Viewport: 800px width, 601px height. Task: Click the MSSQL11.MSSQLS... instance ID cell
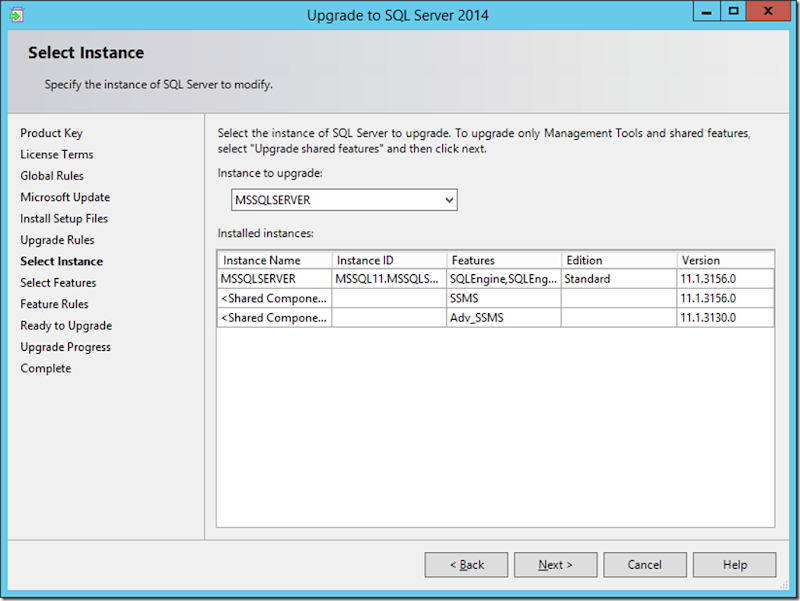pyautogui.click(x=389, y=279)
